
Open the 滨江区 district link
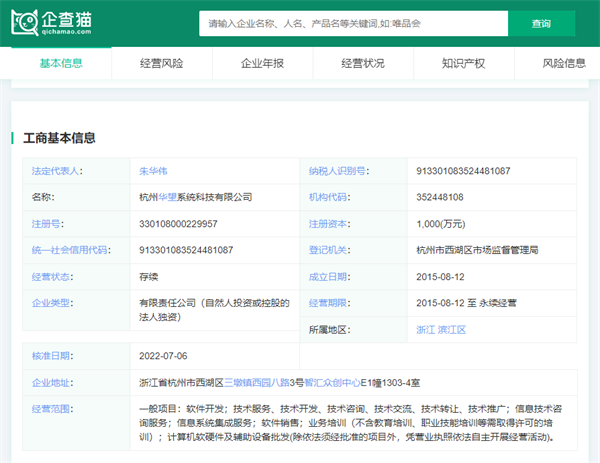pyautogui.click(x=452, y=329)
